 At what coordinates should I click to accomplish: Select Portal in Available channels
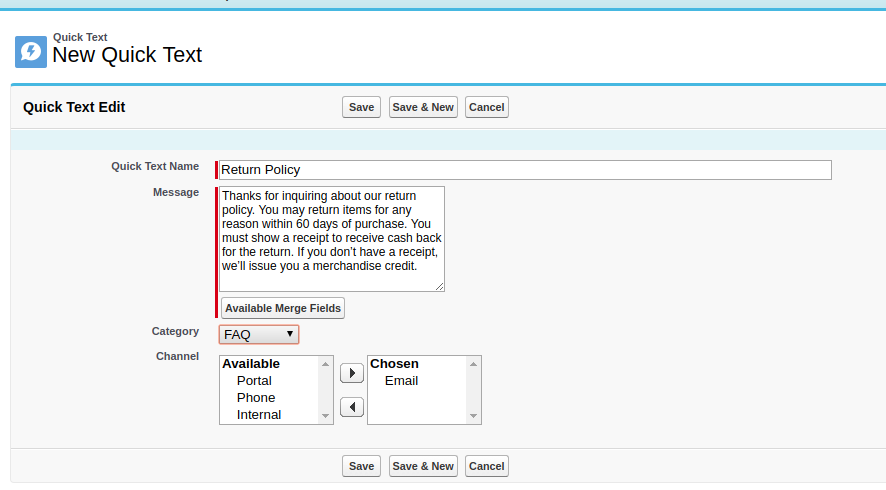click(254, 381)
